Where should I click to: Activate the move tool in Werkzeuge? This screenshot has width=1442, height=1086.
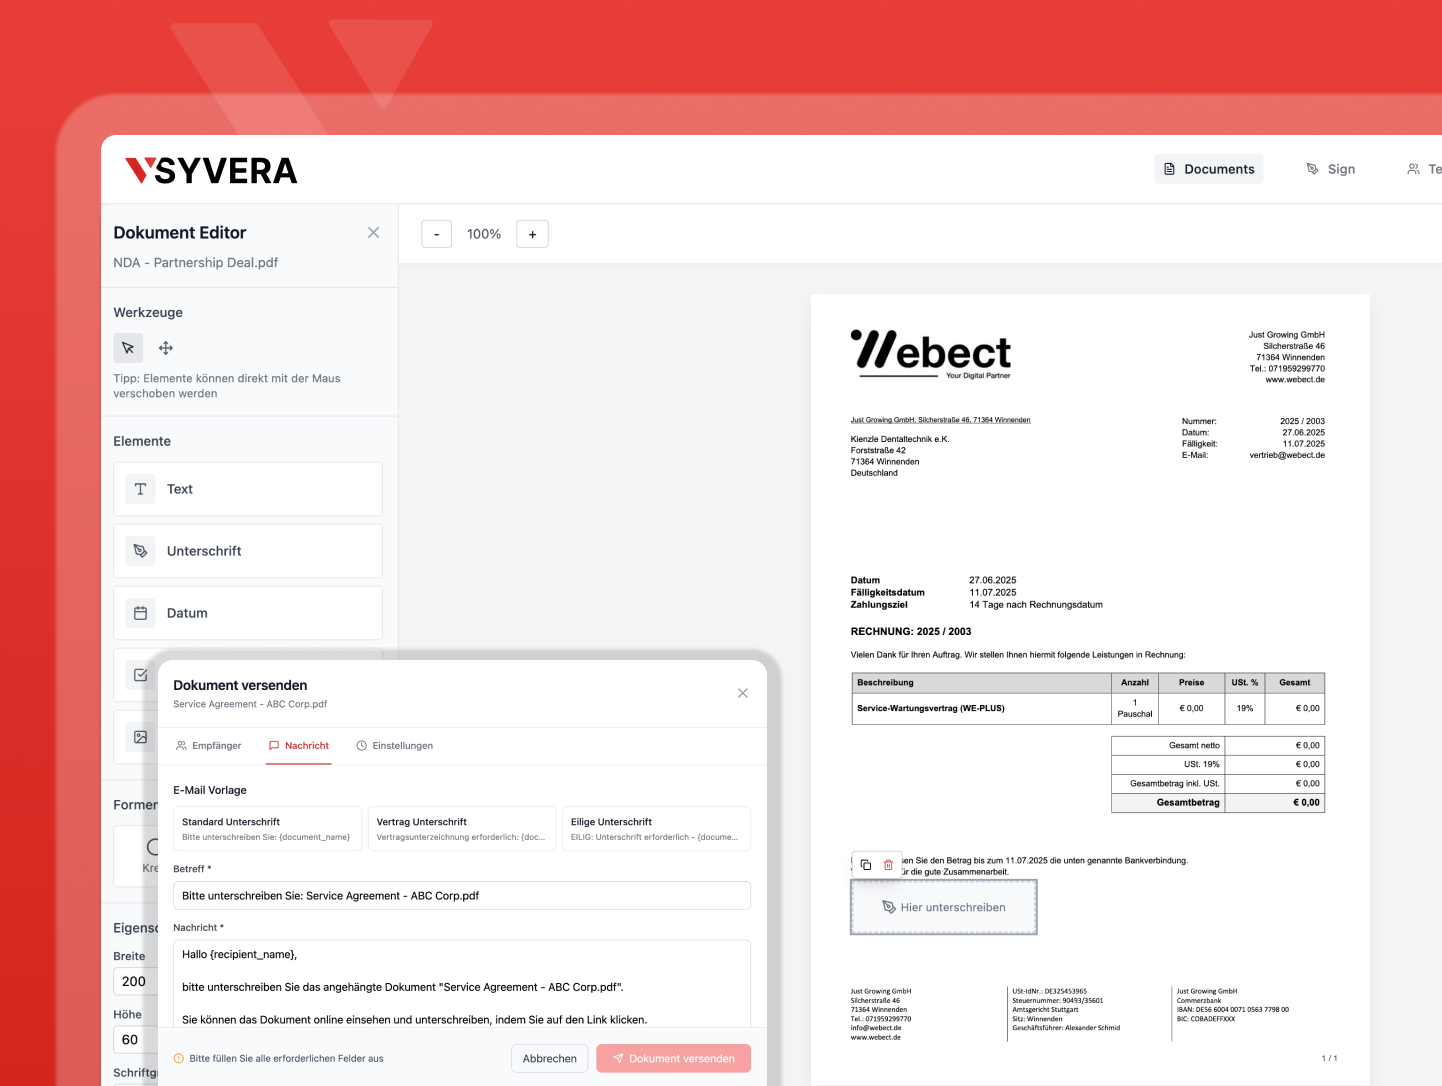click(166, 348)
